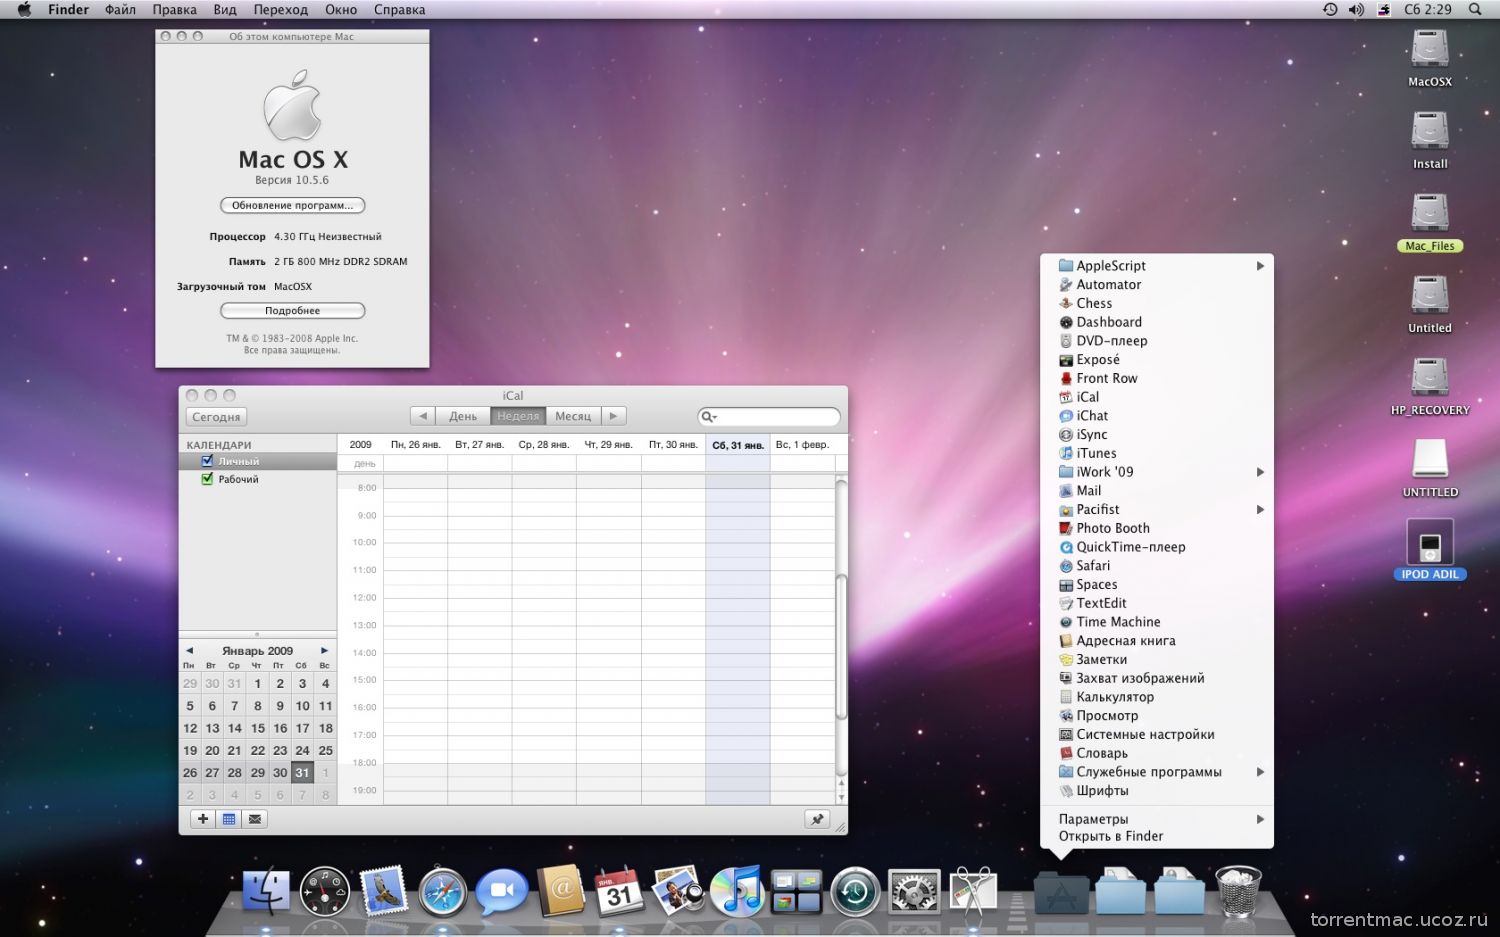This screenshot has height=937, width=1500.
Task: Open the Файл menu
Action: click(120, 9)
